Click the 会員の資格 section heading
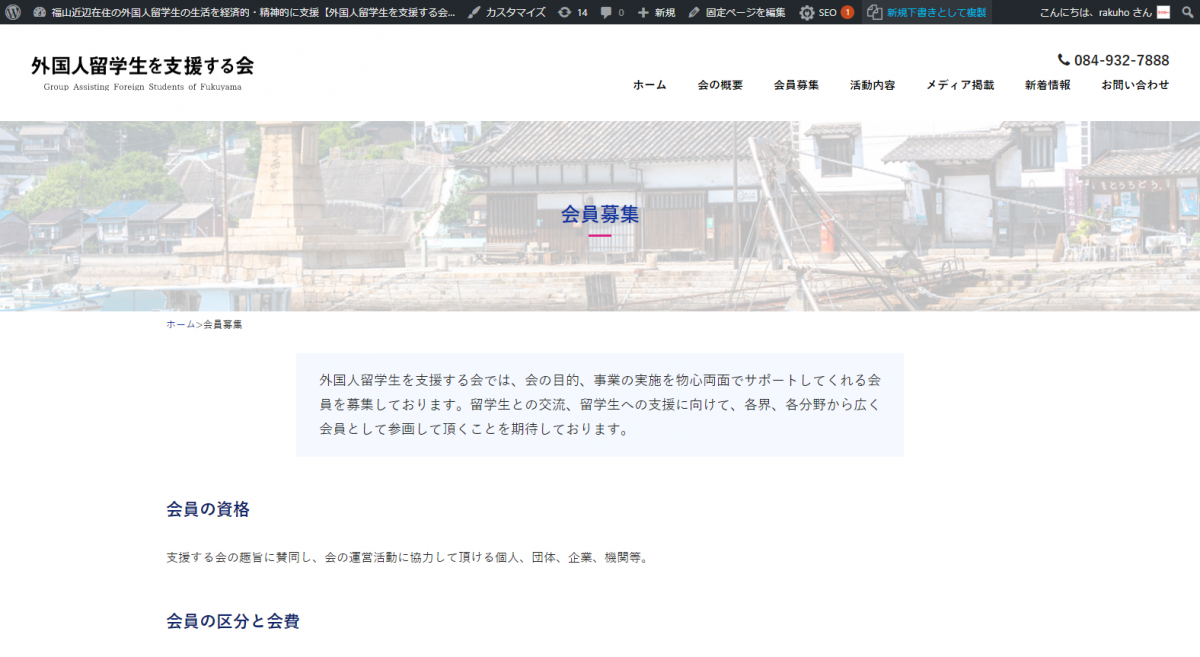 click(208, 509)
